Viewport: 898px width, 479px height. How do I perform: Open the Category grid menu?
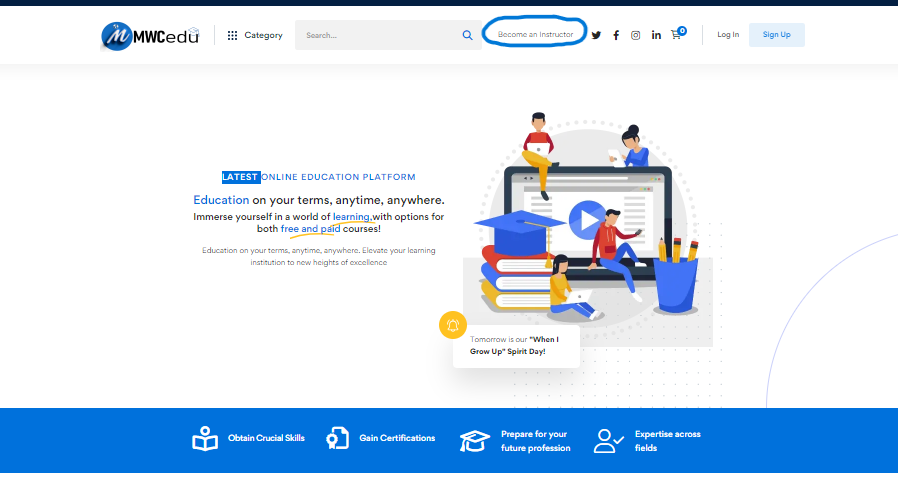(x=255, y=36)
